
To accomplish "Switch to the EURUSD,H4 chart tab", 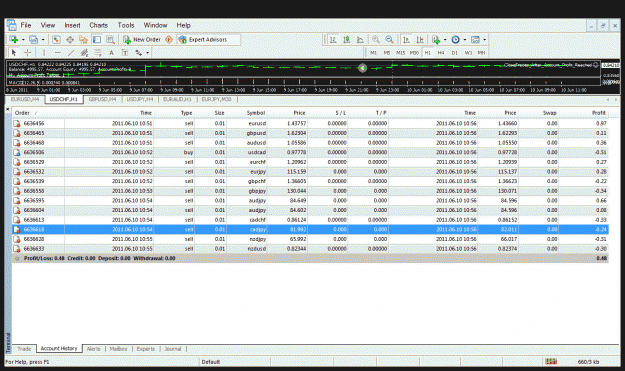I will tap(25, 99).
